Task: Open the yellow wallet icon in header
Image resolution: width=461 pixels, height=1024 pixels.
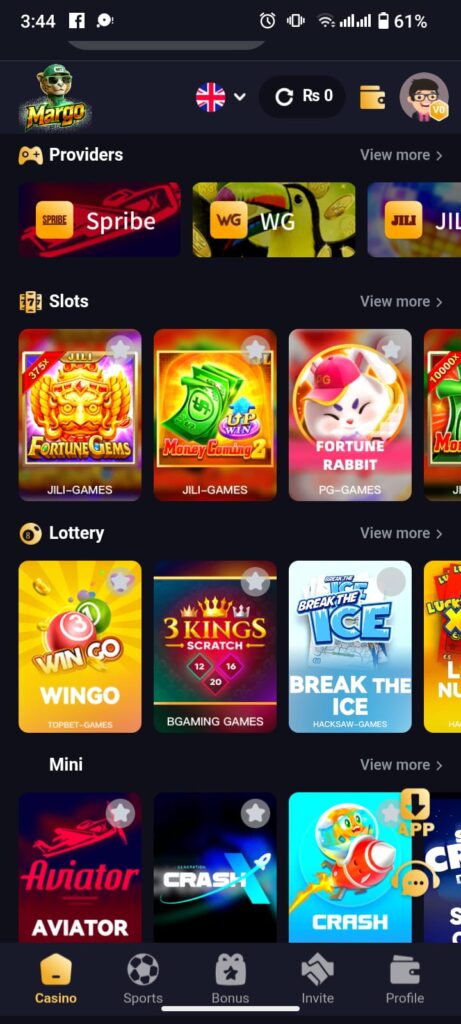Action: [372, 97]
